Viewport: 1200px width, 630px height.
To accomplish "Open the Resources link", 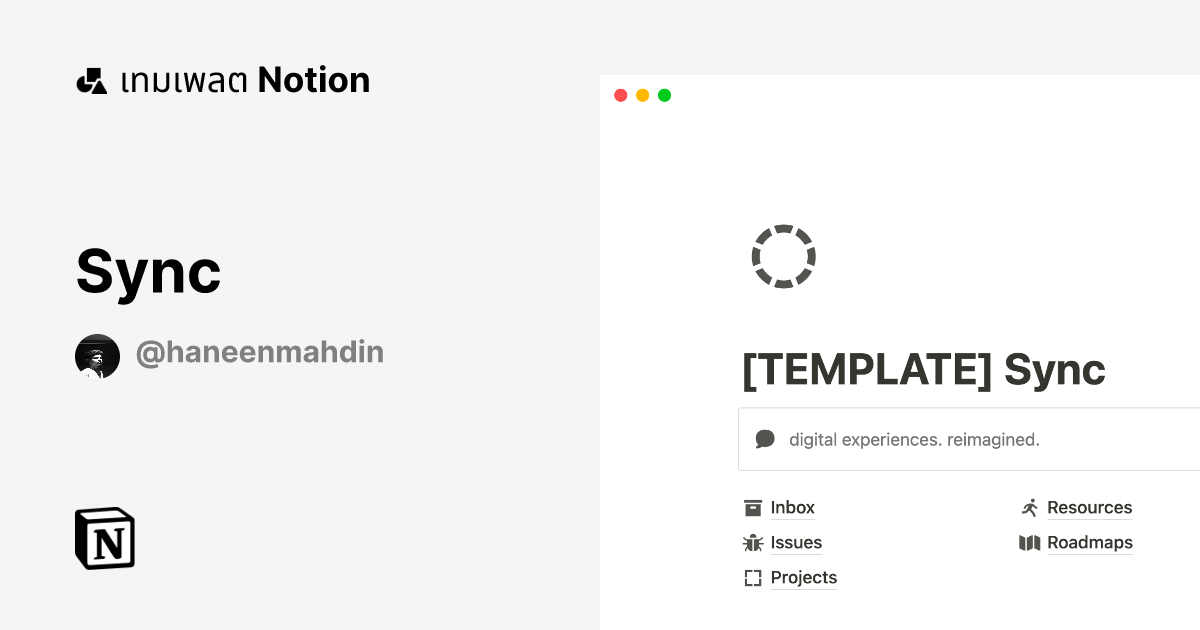I will pyautogui.click(x=1089, y=507).
